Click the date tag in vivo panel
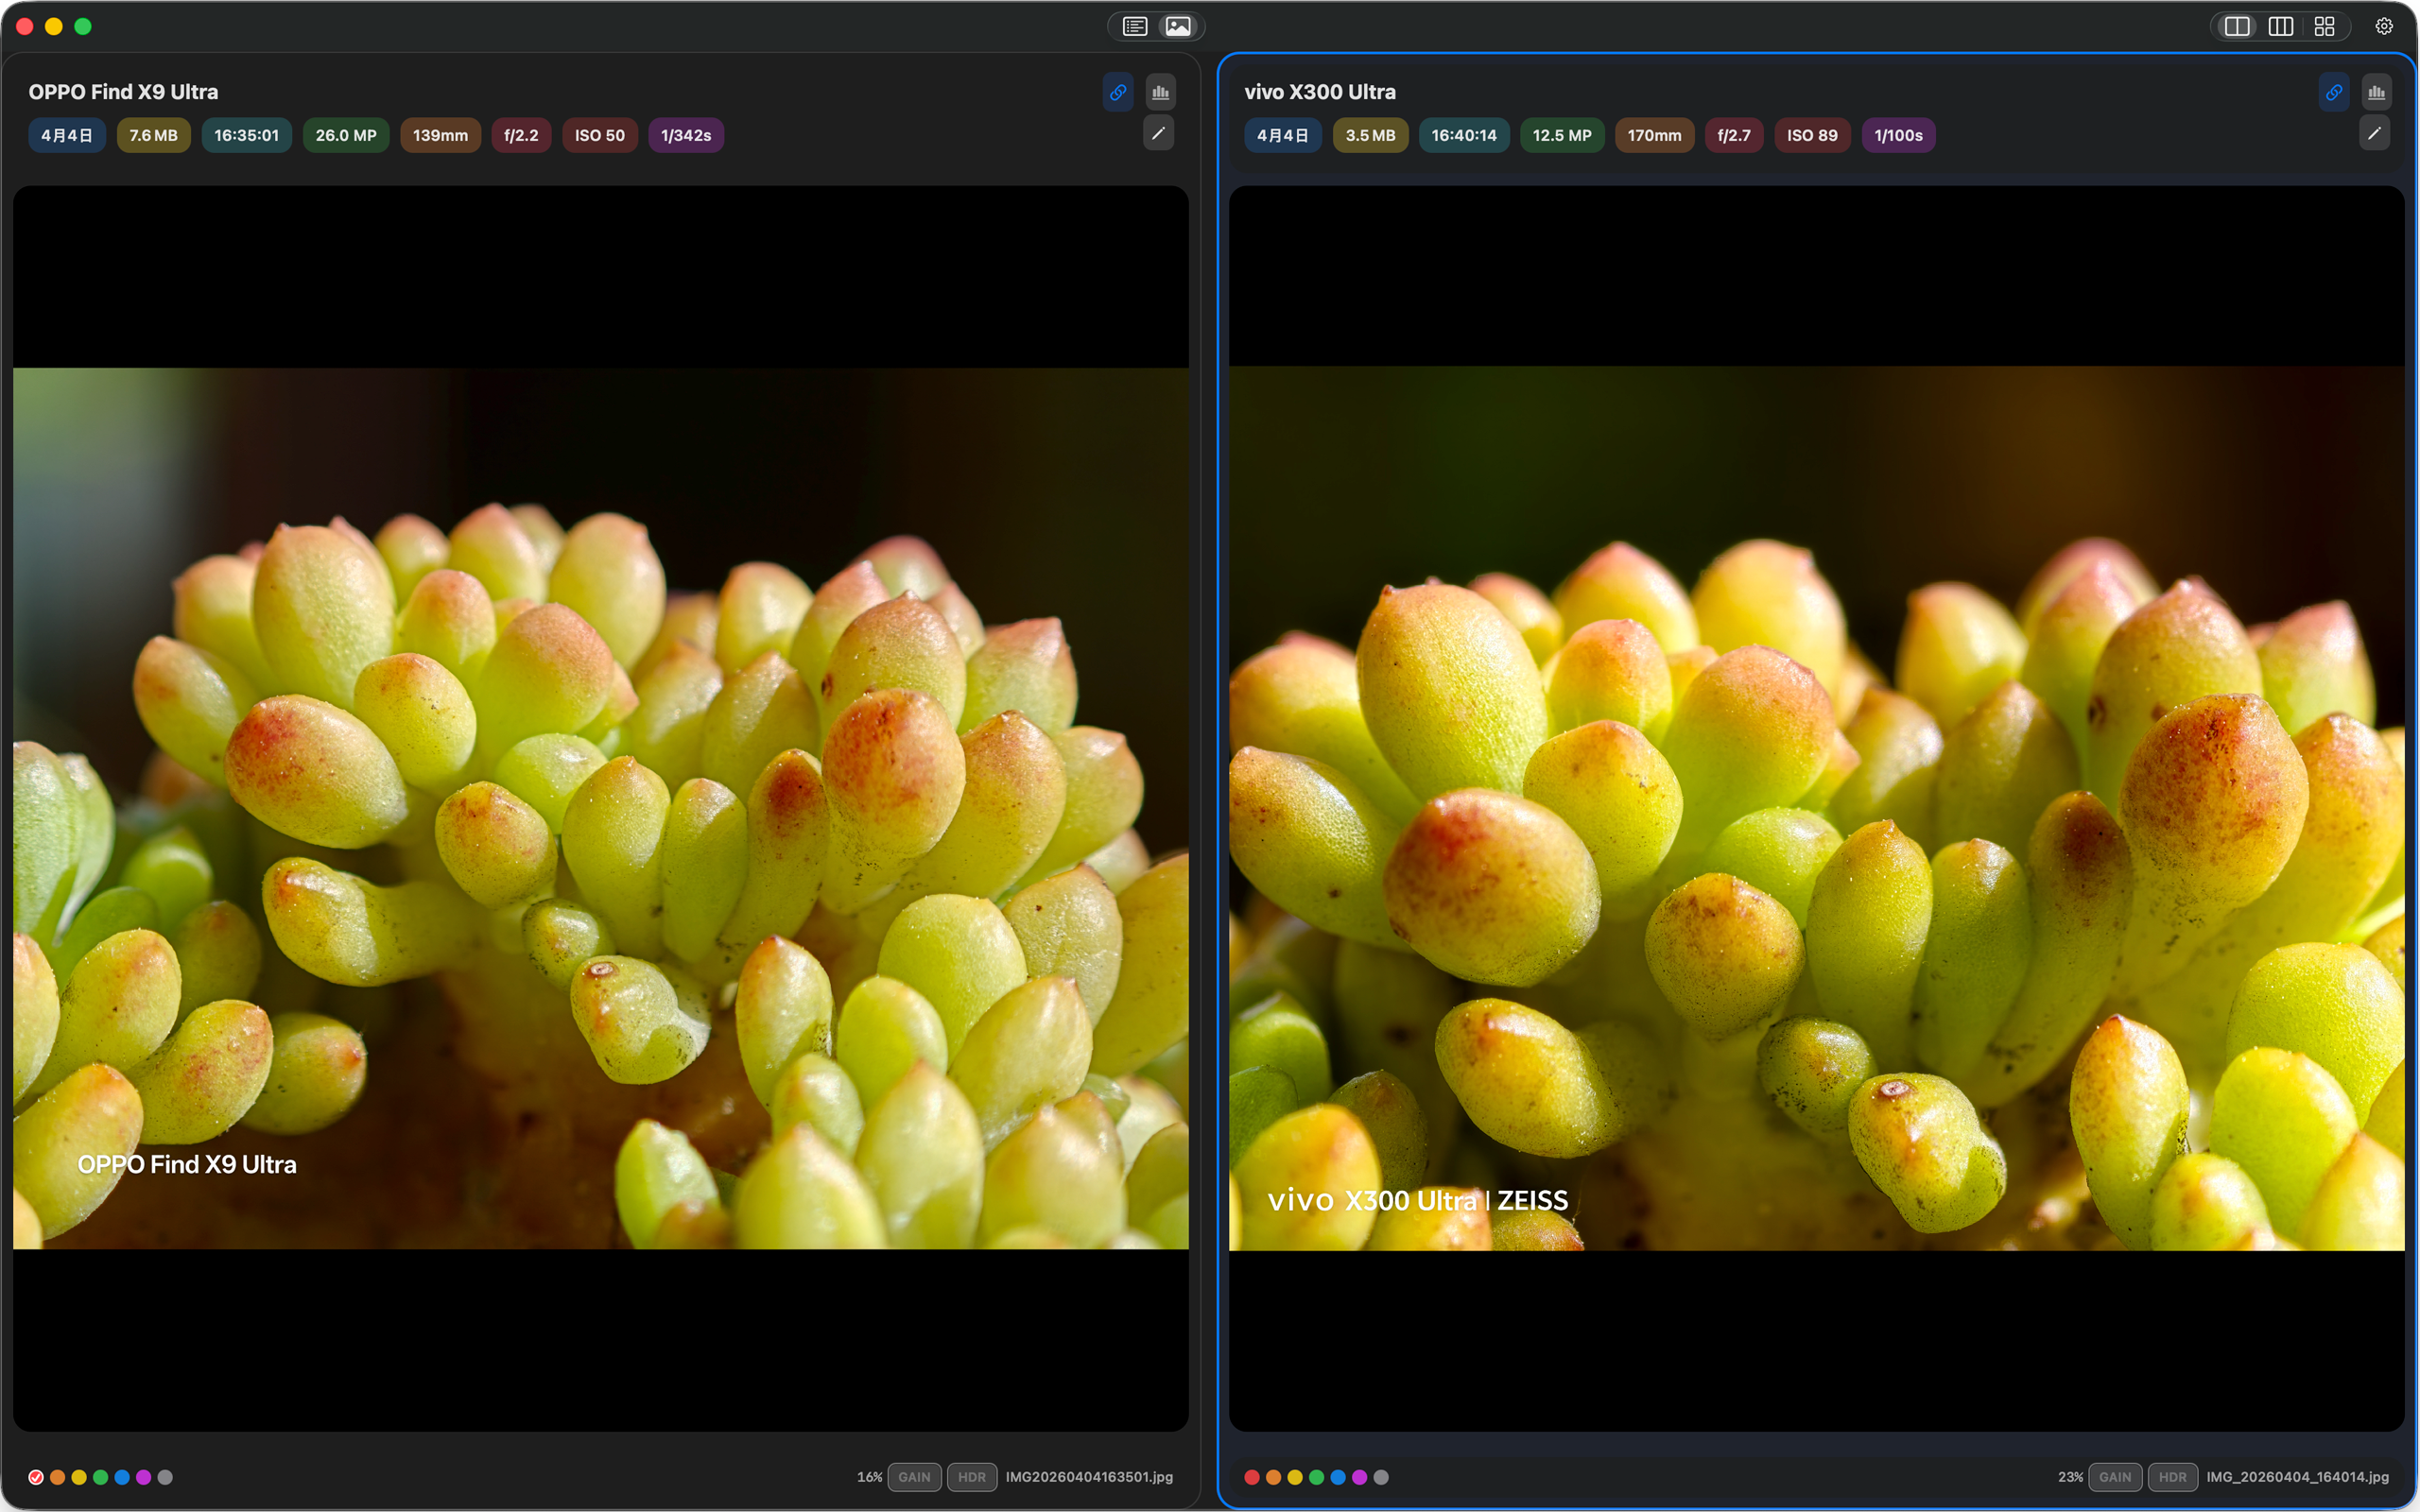Screen dimensions: 2420x1512 click(1283, 135)
